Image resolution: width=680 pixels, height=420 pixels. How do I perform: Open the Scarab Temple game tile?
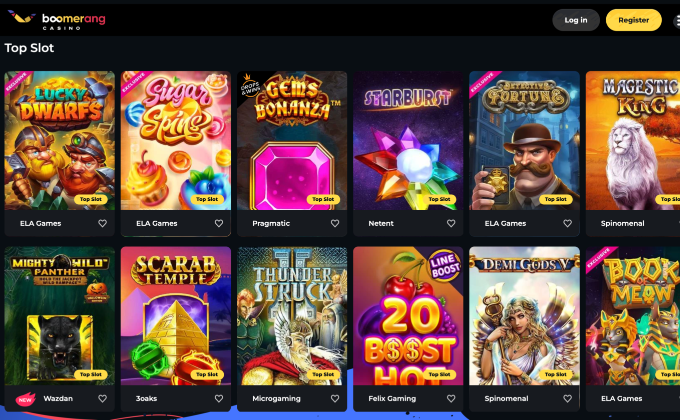point(176,316)
